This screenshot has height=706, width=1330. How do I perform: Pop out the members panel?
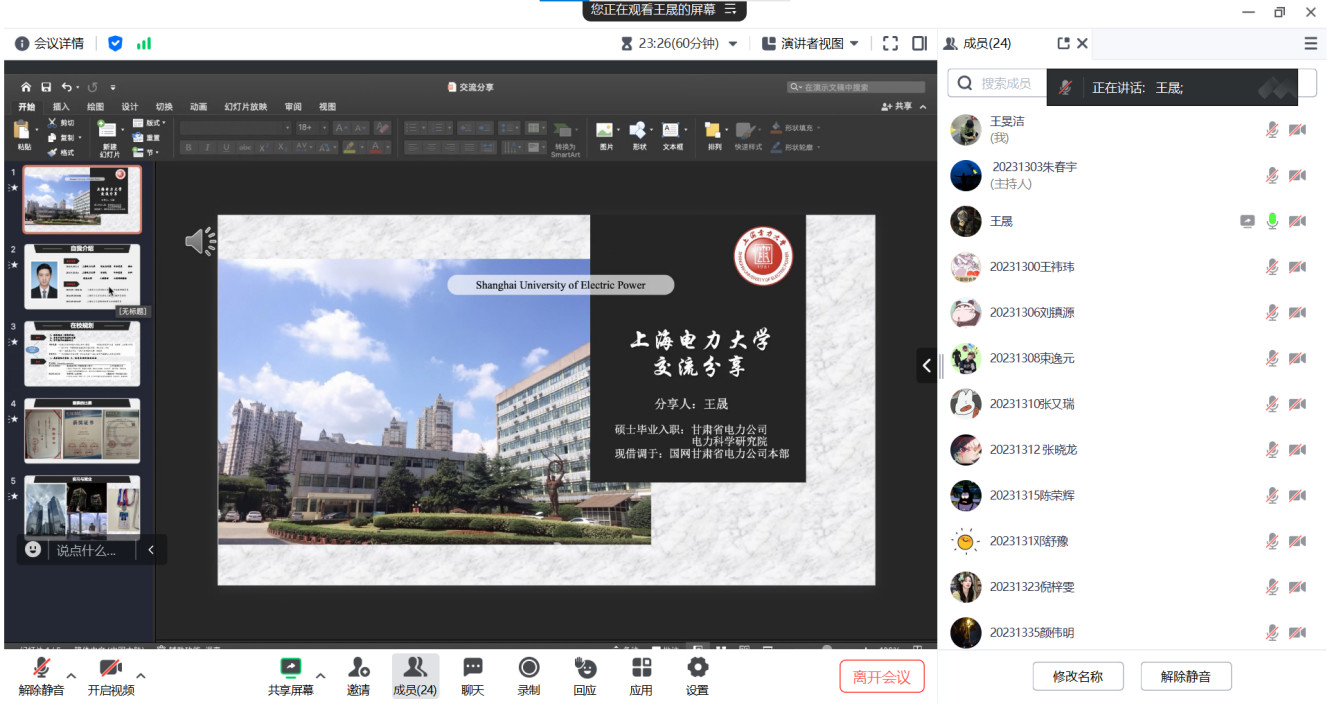pyautogui.click(x=1063, y=44)
